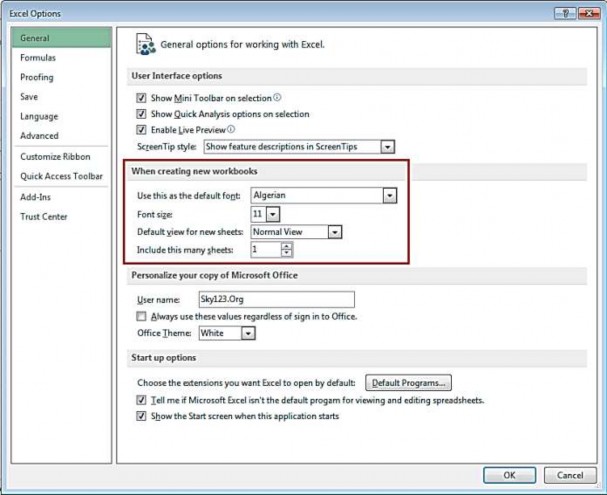Uncheck Show Quick Analysis options on selection
607x495 pixels.
[141, 114]
